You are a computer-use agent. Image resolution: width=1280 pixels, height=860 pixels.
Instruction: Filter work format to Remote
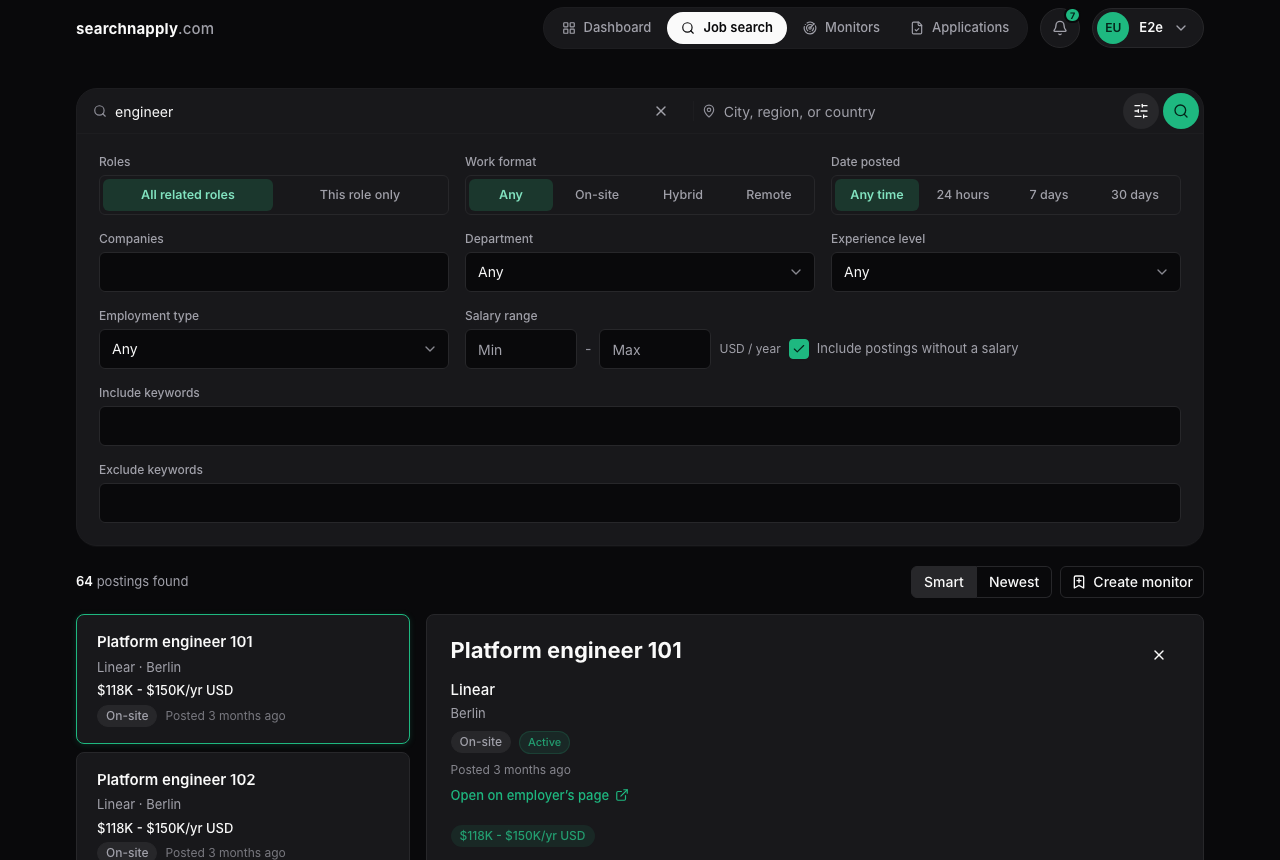tap(769, 195)
